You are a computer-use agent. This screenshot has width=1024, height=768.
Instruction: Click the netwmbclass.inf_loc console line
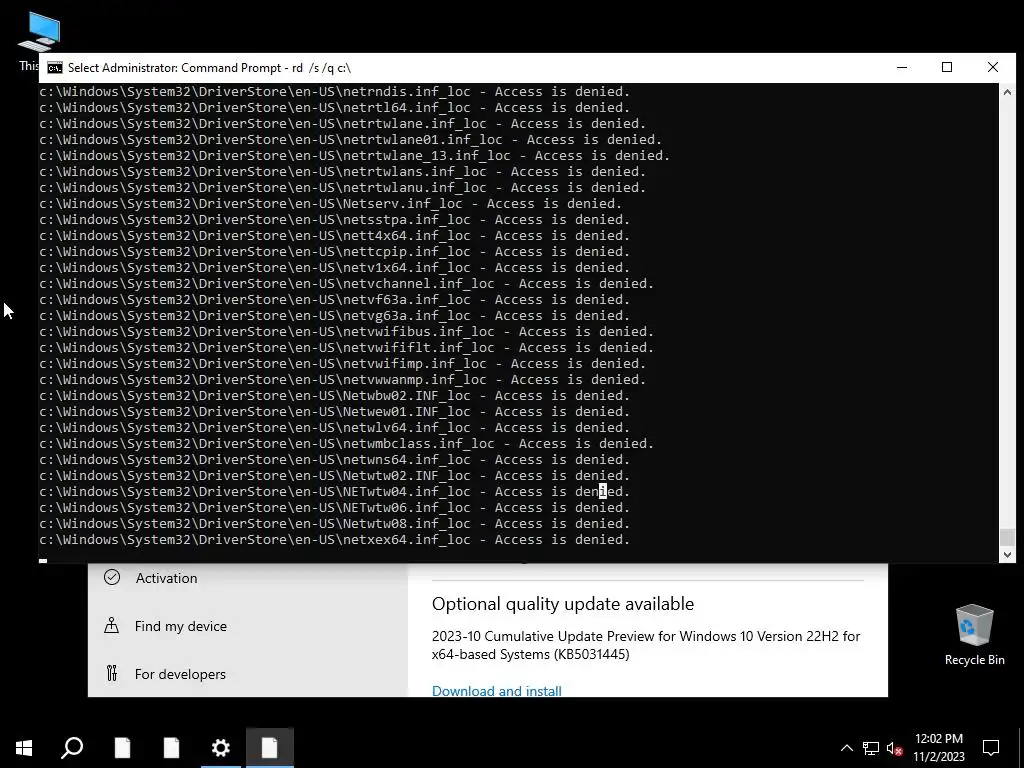coord(346,443)
